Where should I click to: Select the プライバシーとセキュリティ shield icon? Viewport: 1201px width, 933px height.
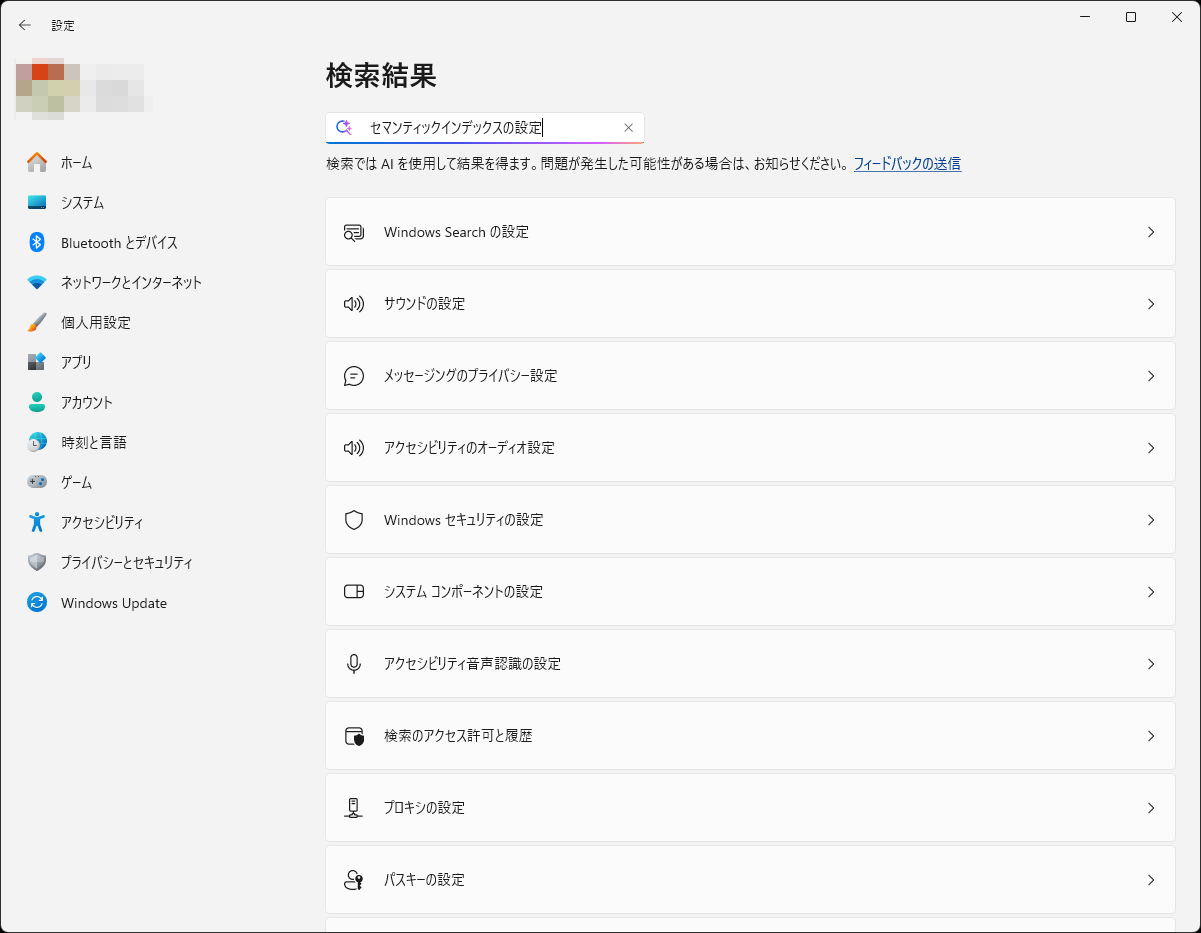[x=36, y=562]
